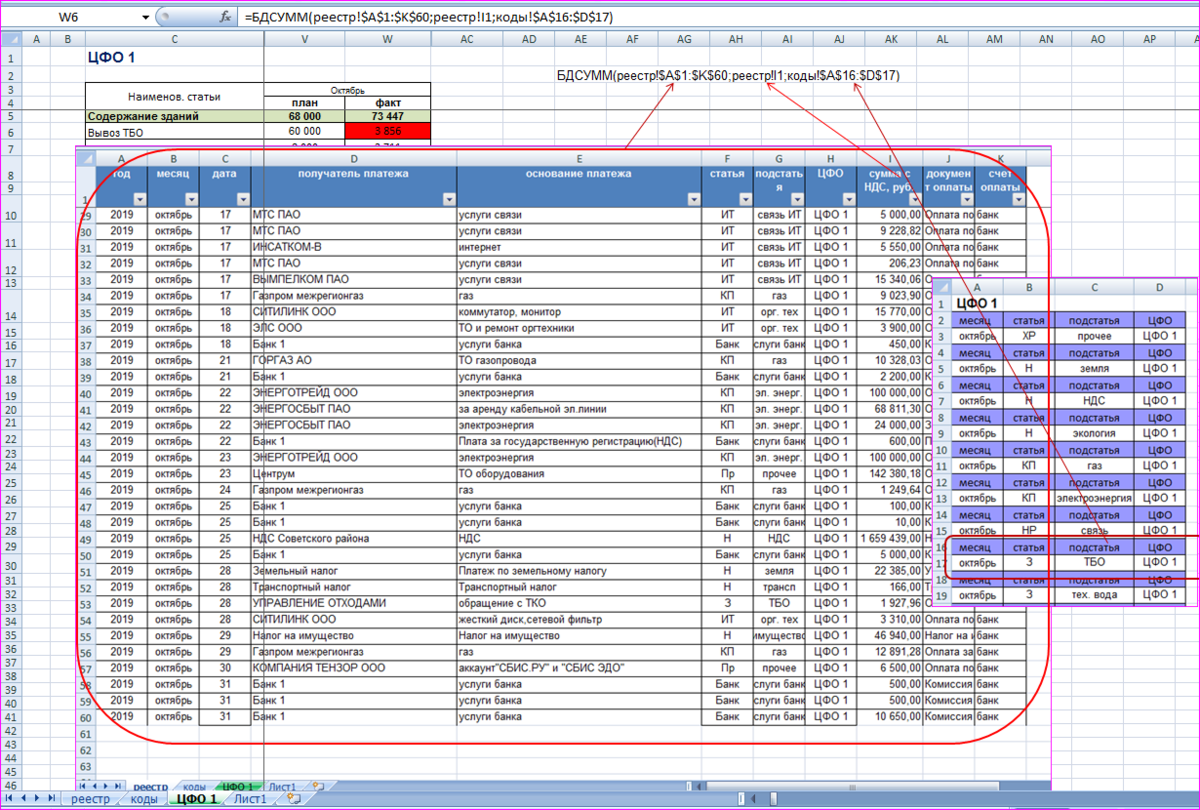
Task: Click last-sheet arrow in inner реестр window
Action: tap(117, 787)
